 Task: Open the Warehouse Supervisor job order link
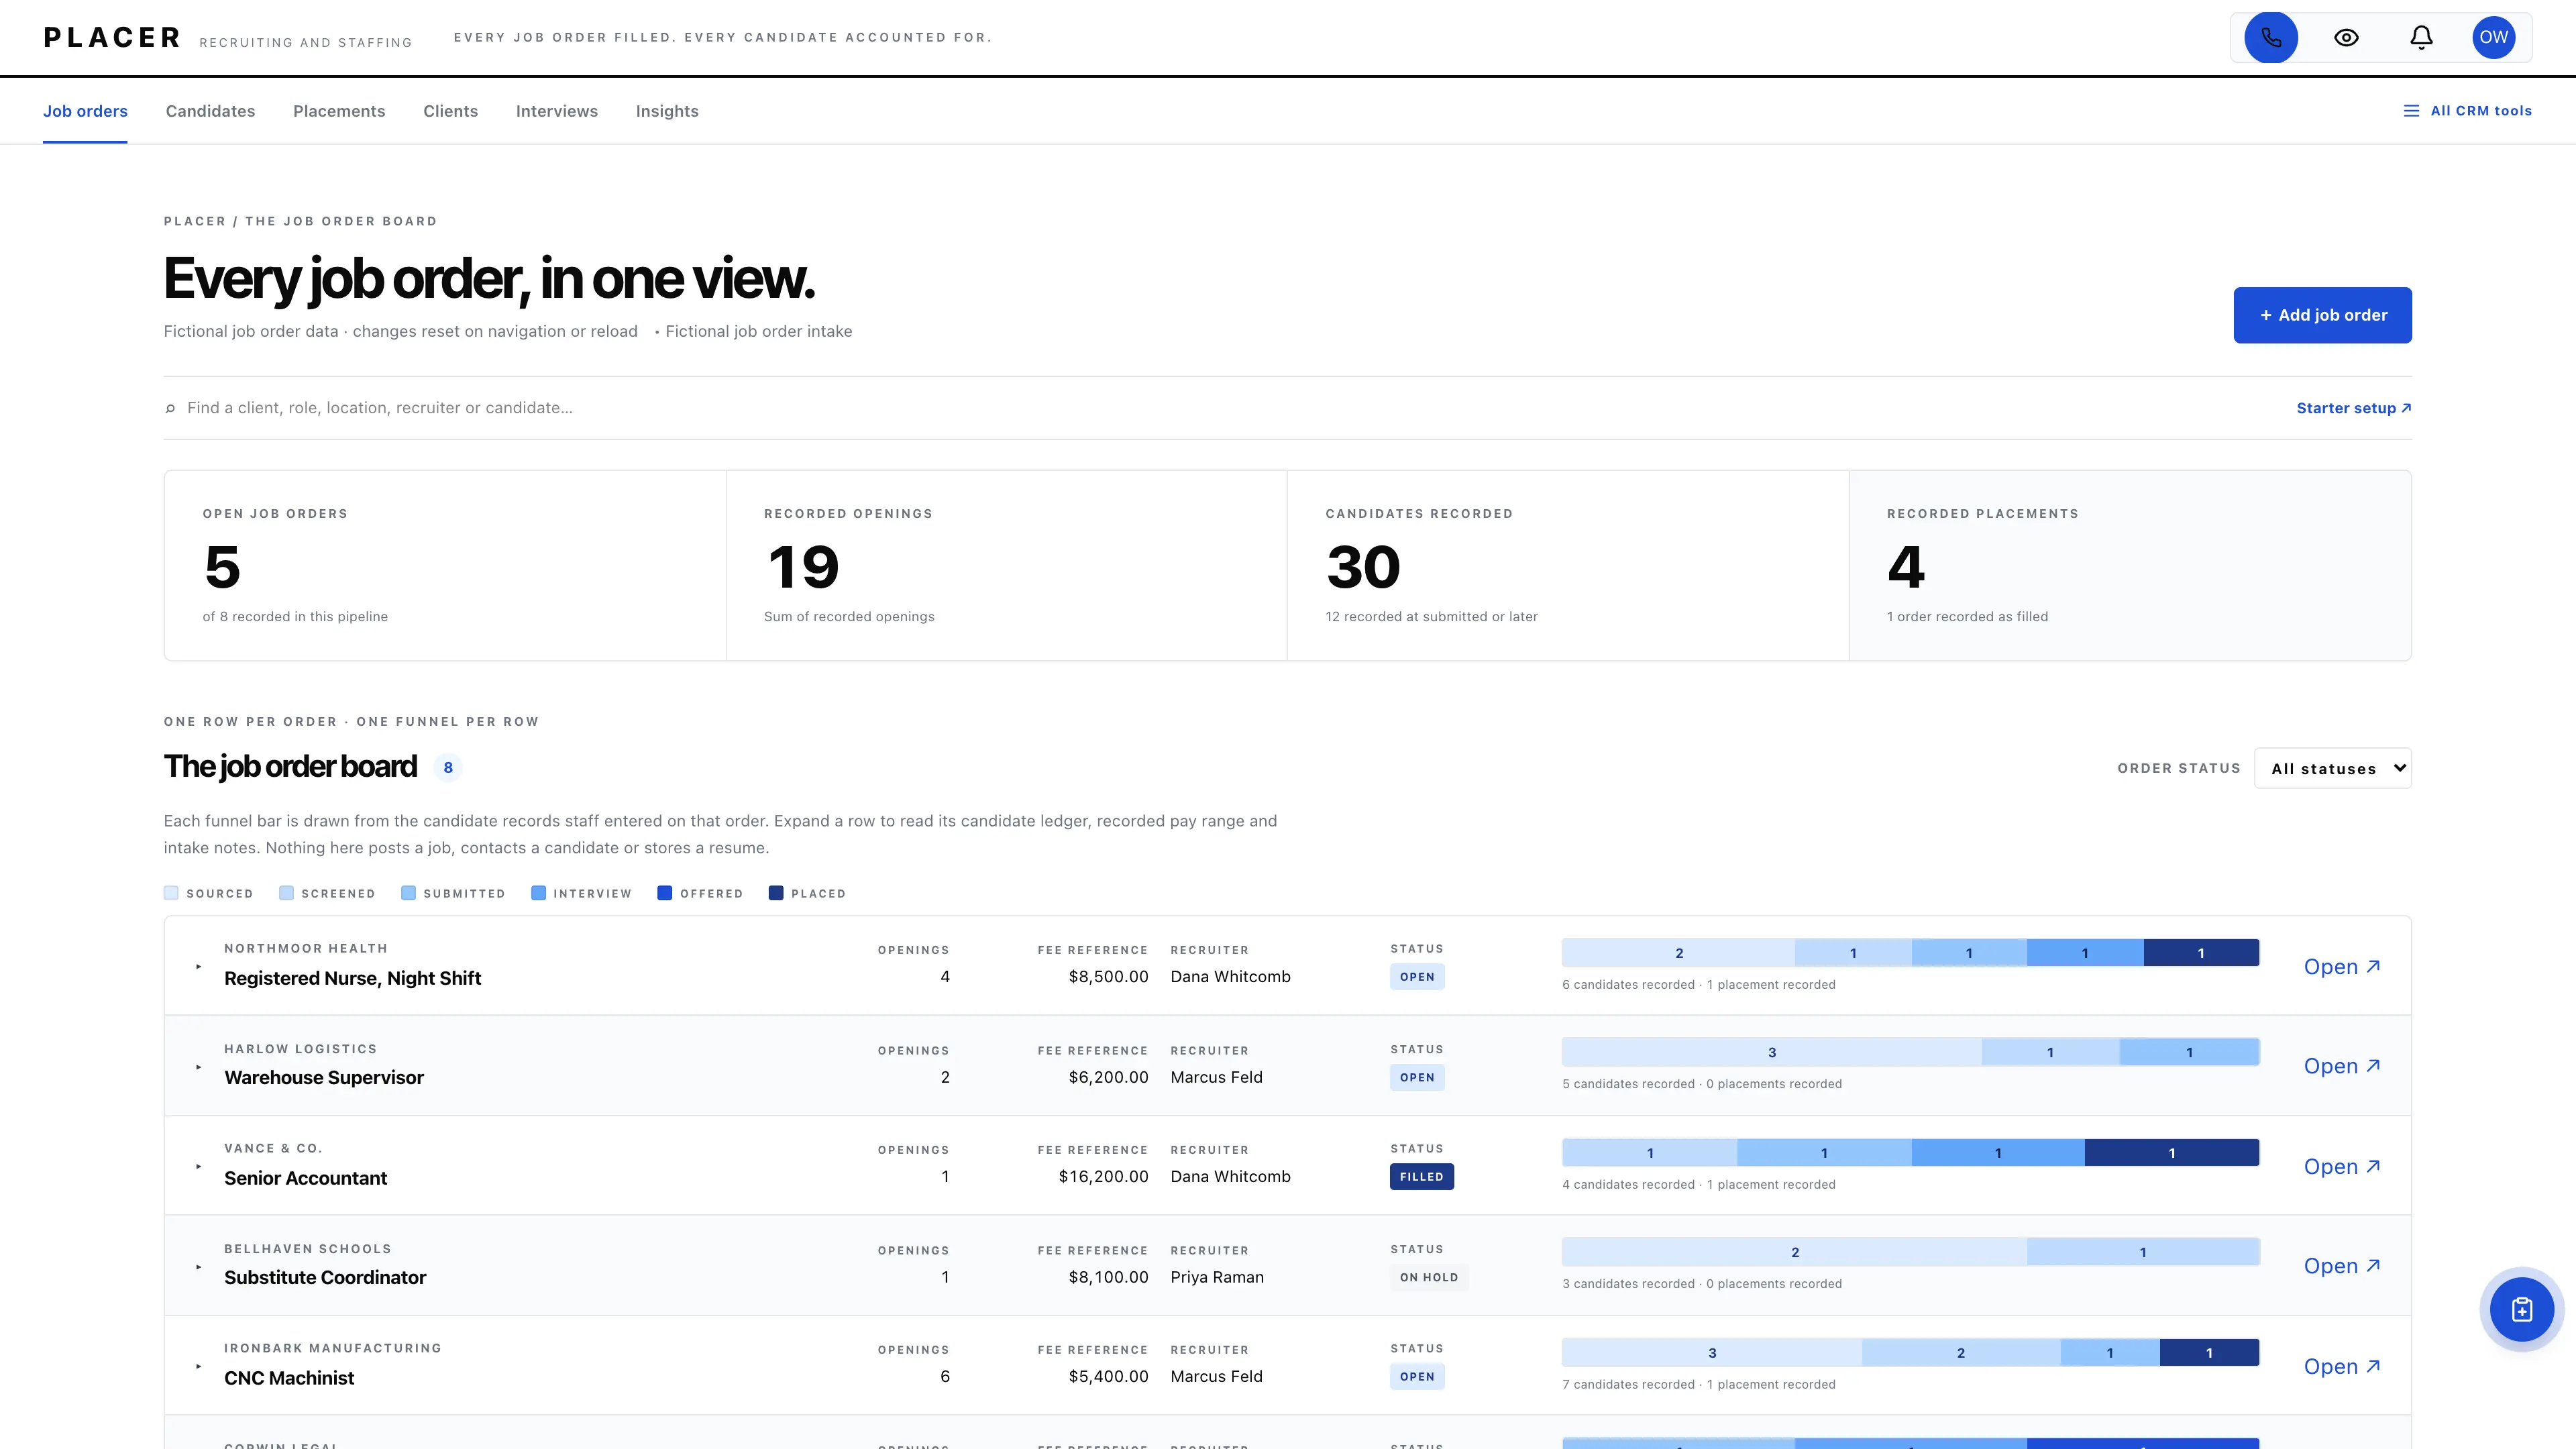2342,1066
